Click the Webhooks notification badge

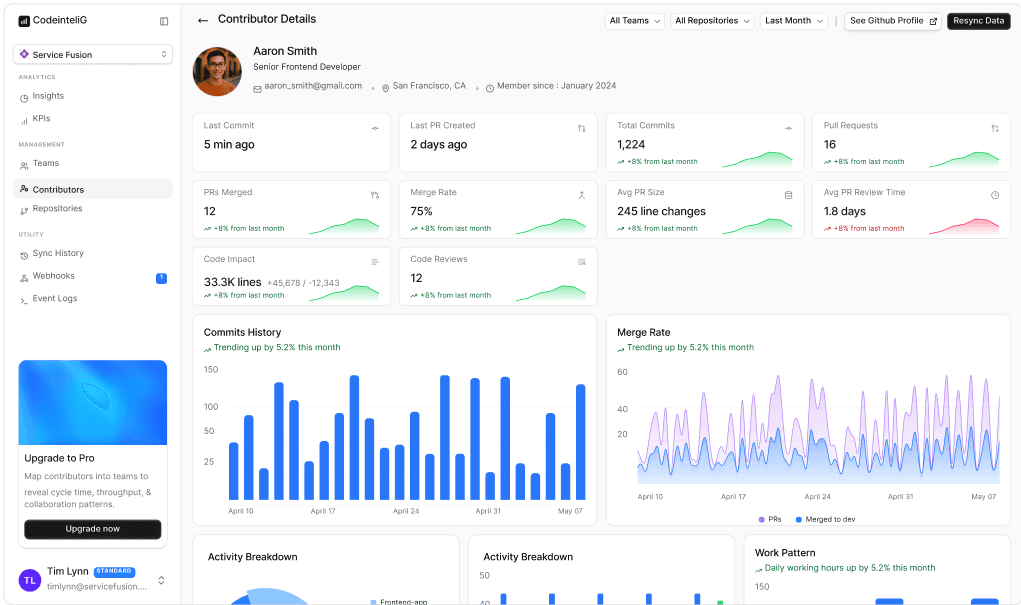(x=161, y=278)
